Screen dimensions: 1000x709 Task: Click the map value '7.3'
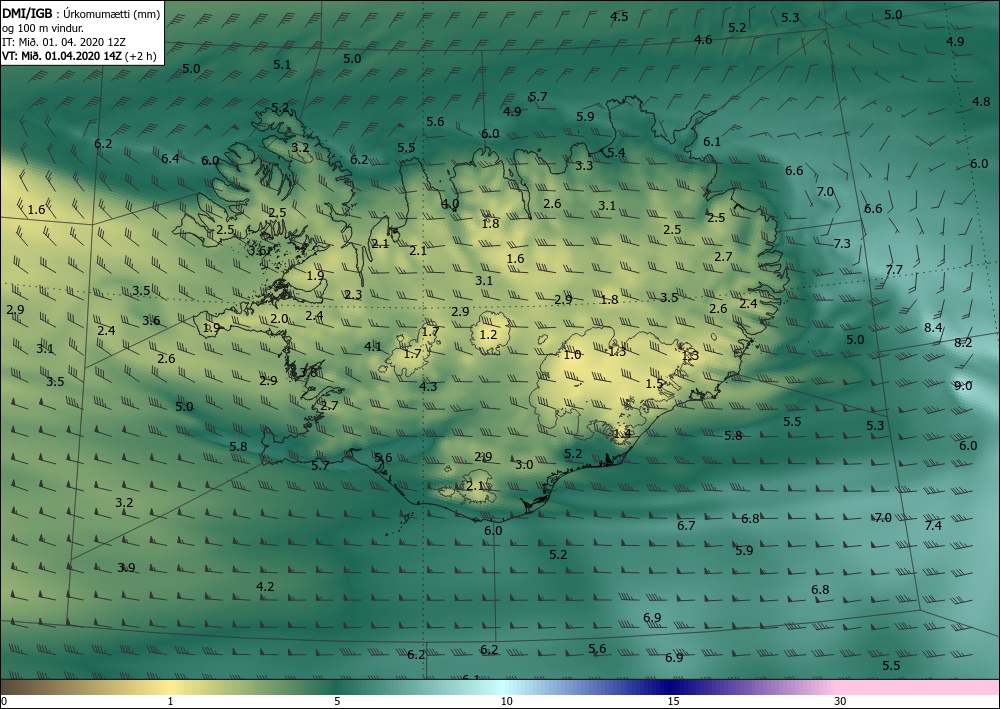[842, 244]
